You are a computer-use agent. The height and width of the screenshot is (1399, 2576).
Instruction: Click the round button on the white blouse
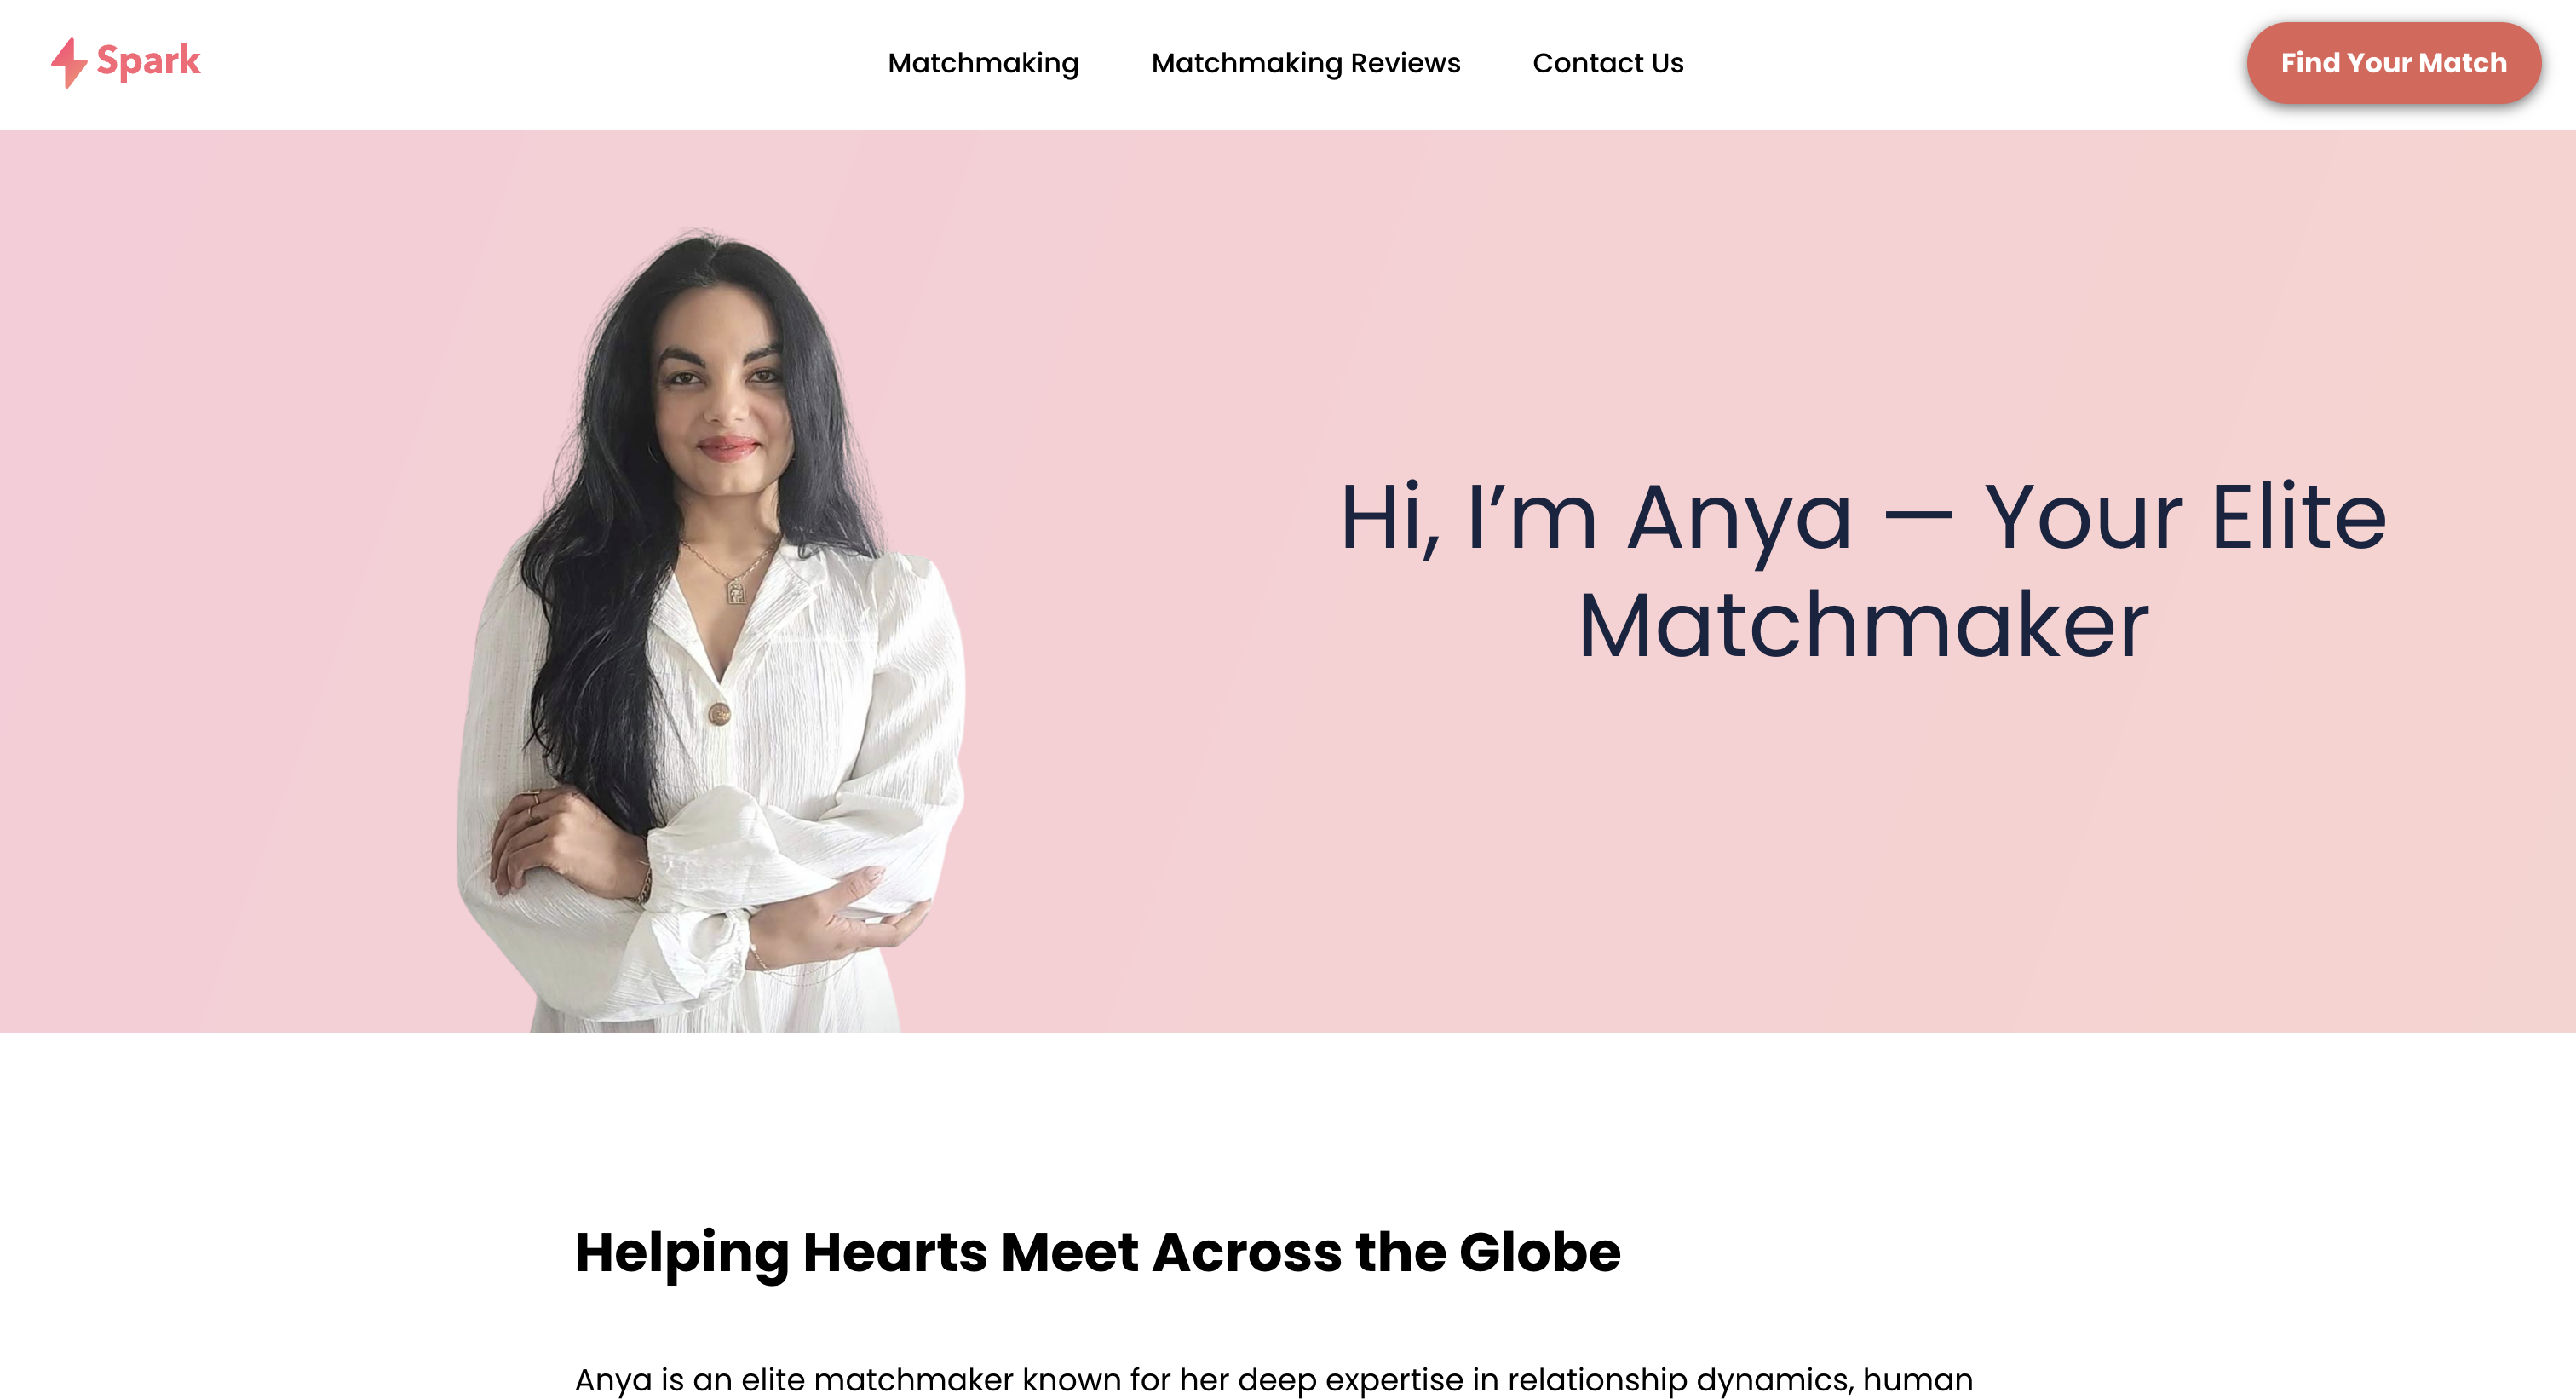coord(719,713)
